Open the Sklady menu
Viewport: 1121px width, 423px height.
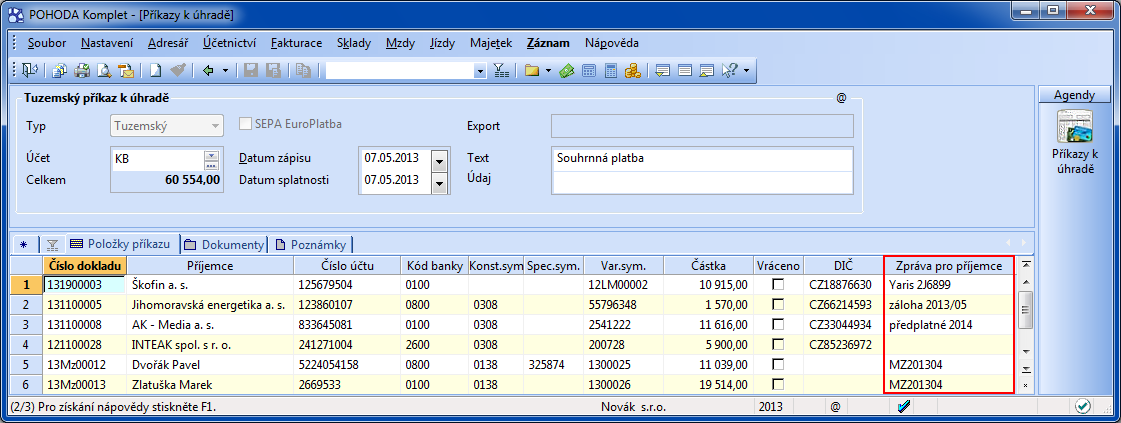pyautogui.click(x=354, y=43)
